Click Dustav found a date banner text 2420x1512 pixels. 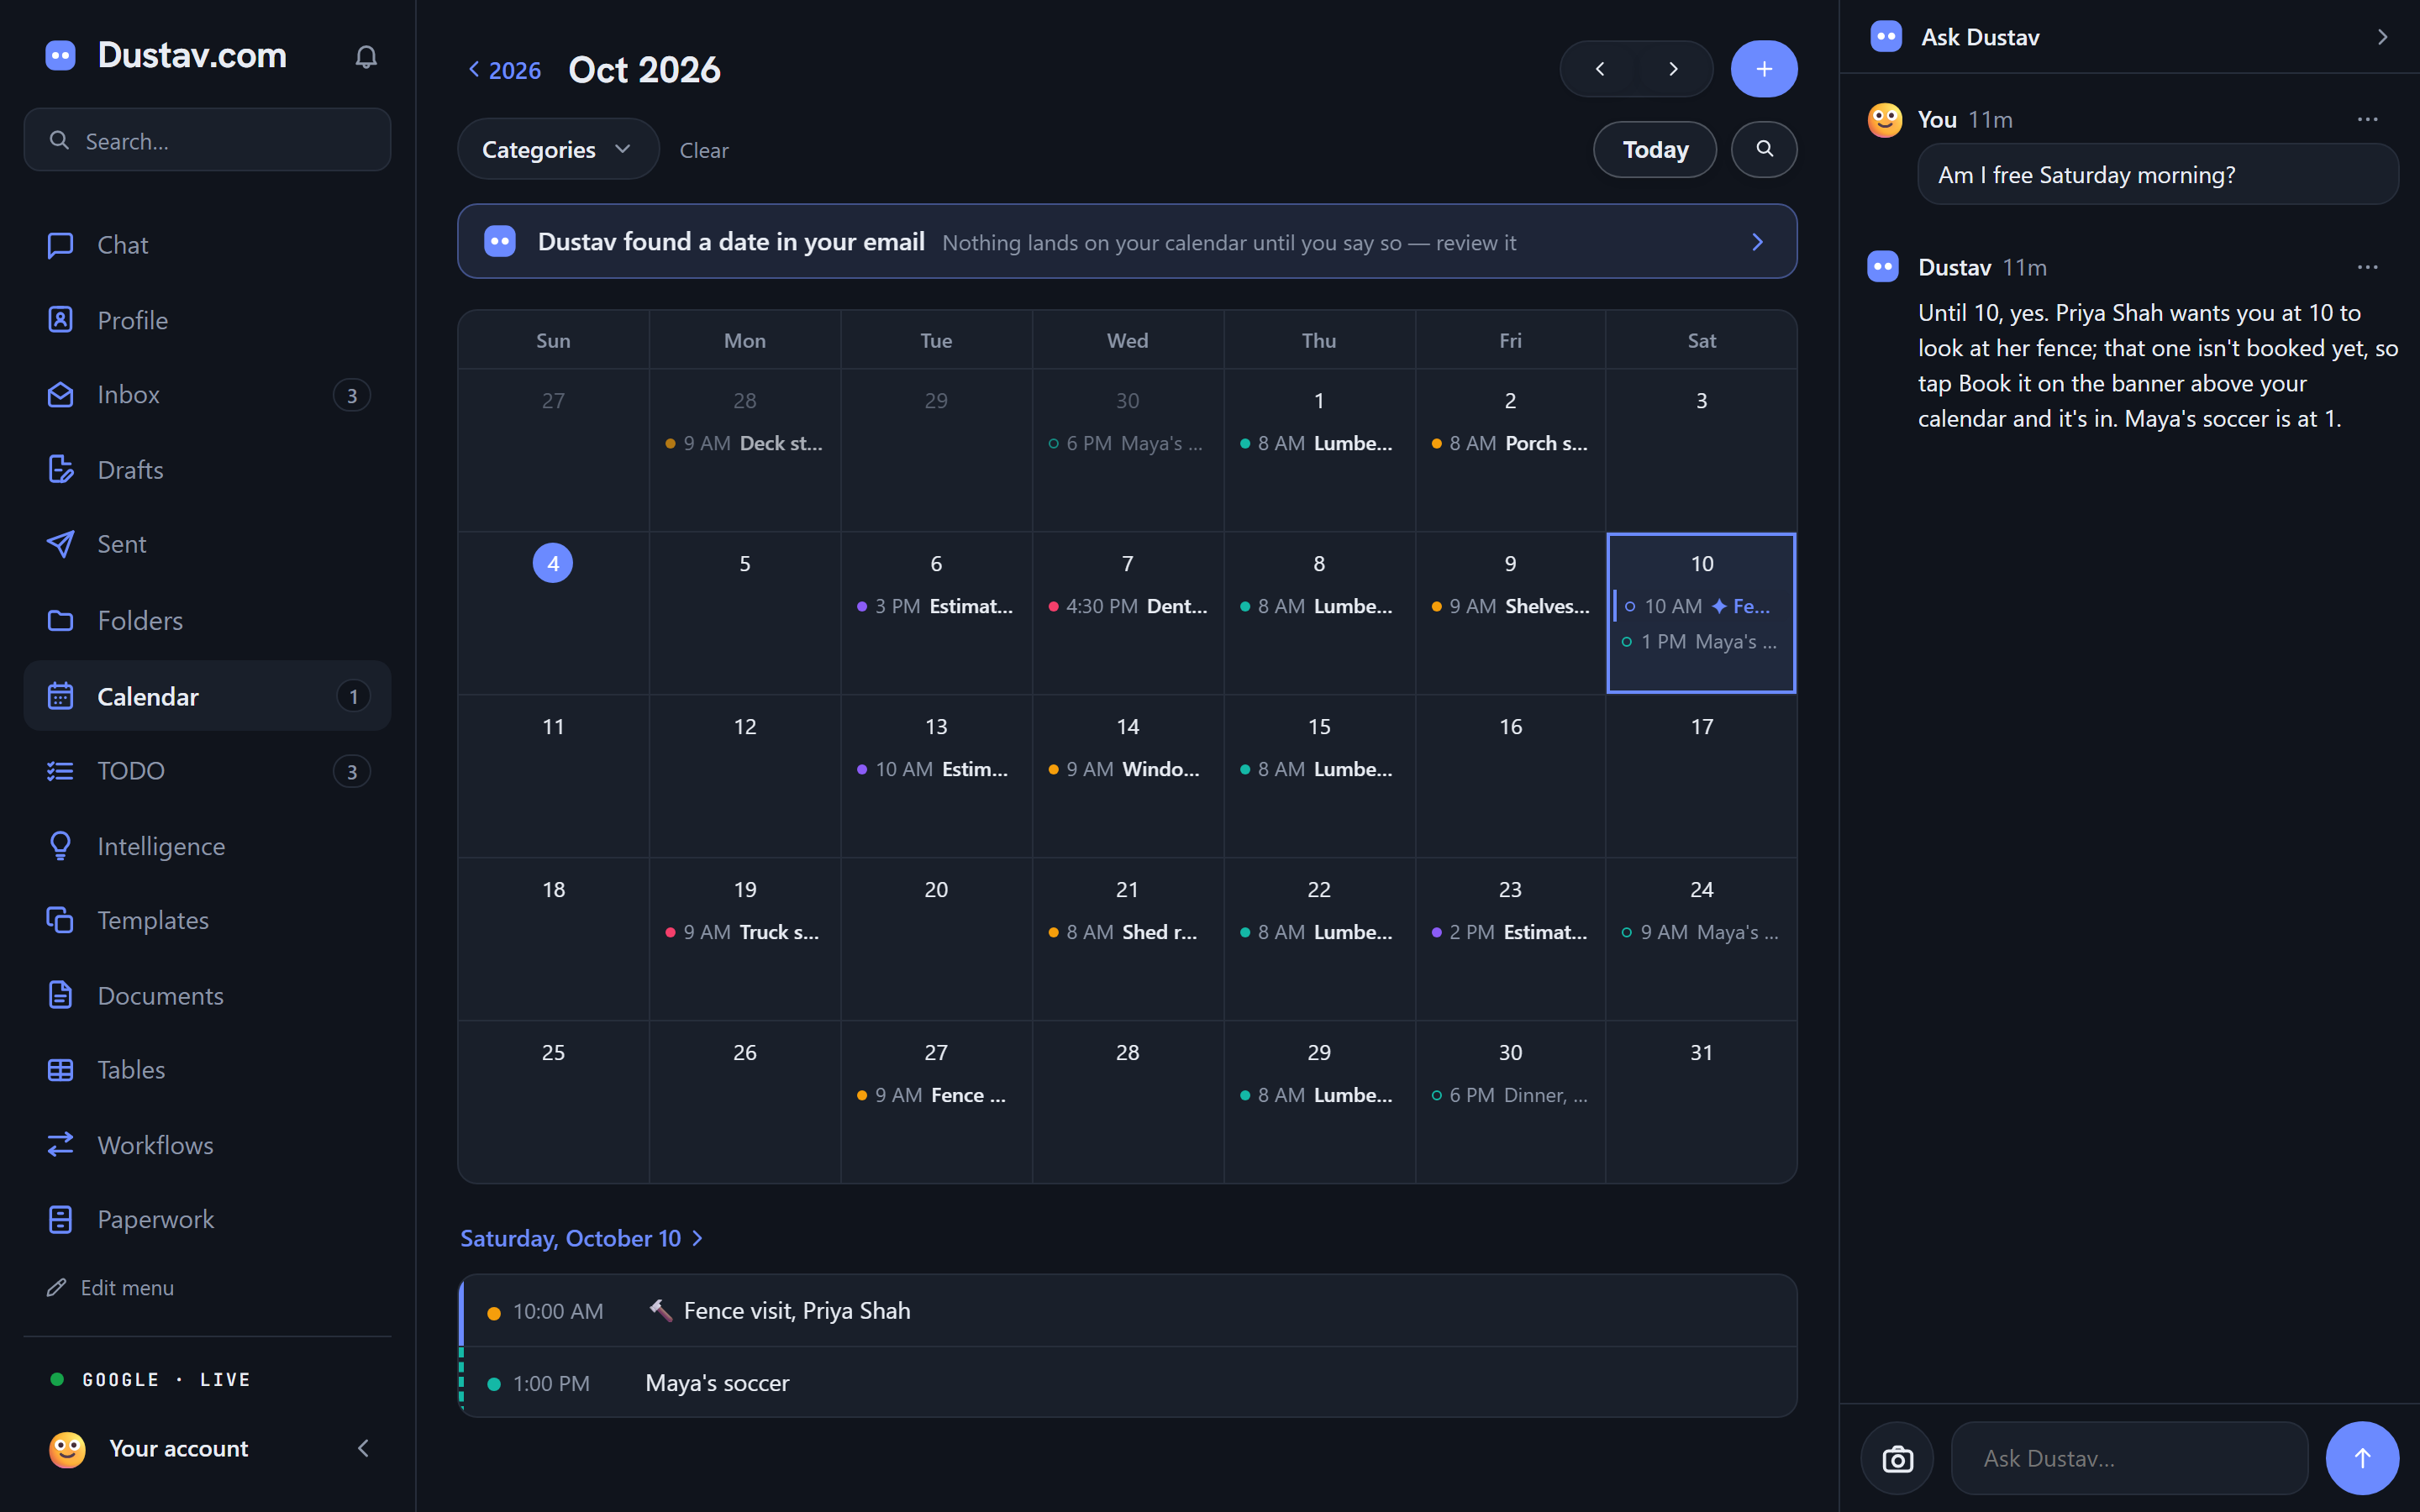[731, 242]
